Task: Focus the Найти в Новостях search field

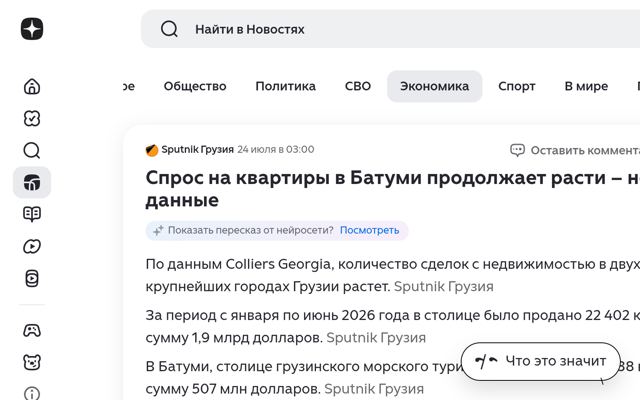Action: tap(390, 29)
